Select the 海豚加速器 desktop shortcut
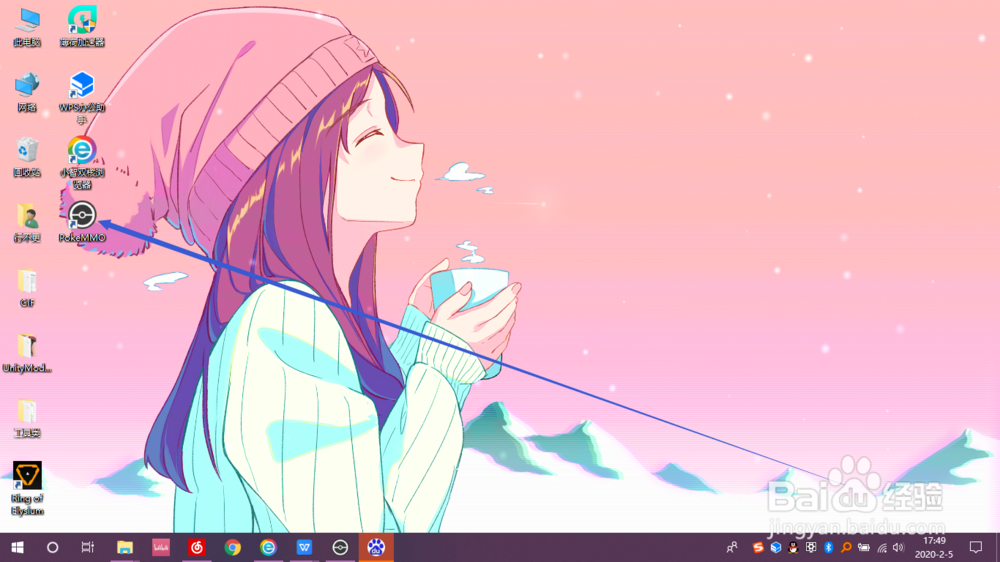This screenshot has height=562, width=1000. click(82, 27)
